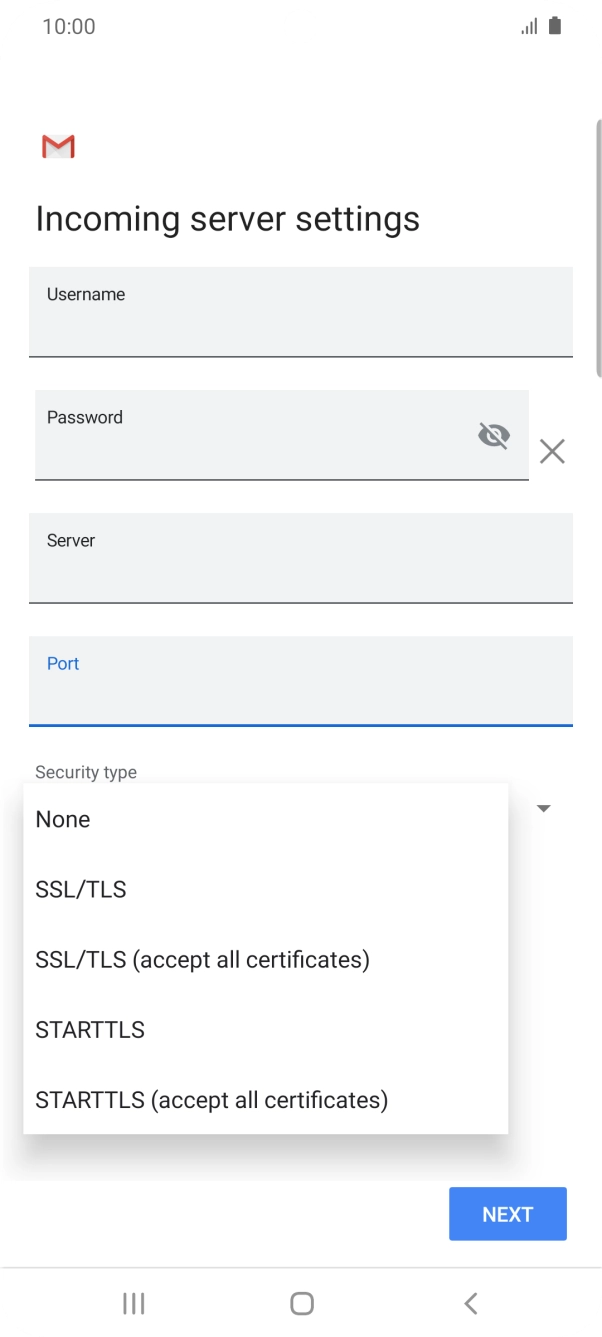Select SSL/TLS from security options

80,889
